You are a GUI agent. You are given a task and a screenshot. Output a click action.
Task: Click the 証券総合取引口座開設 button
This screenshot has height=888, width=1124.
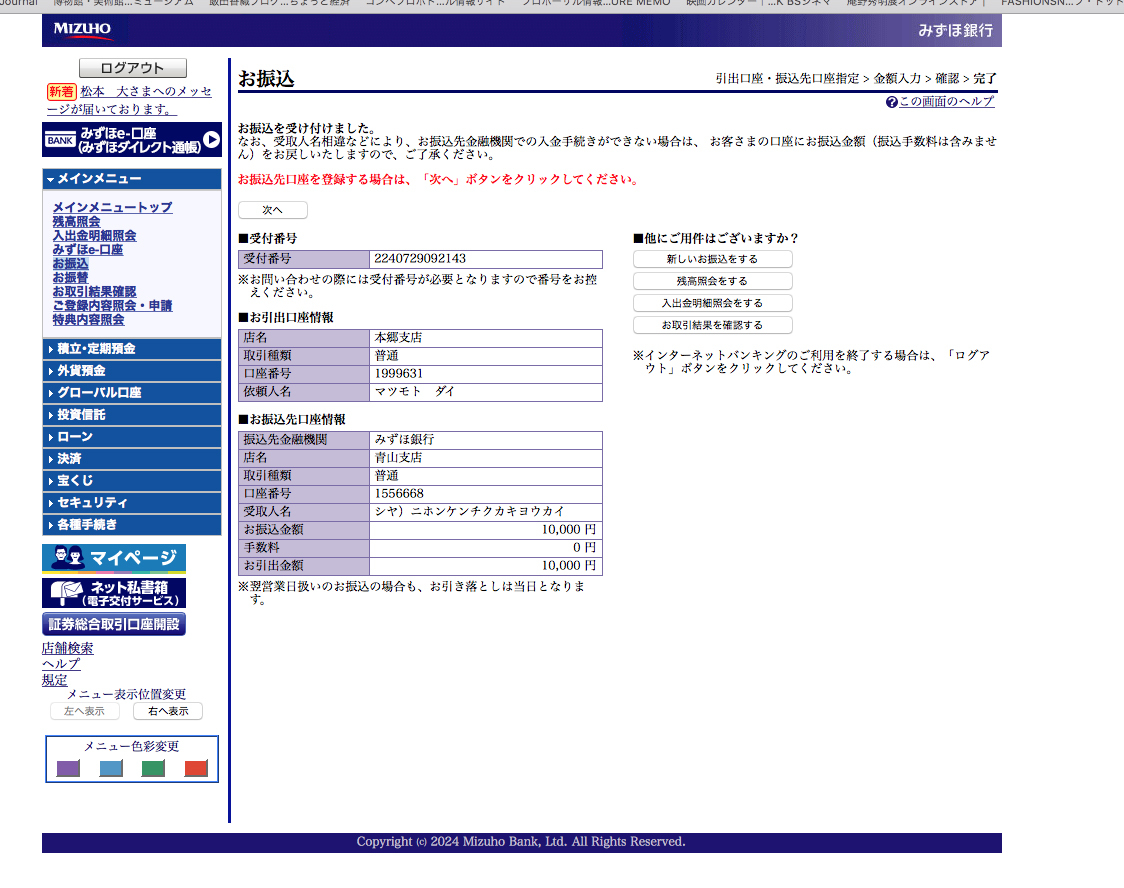pyautogui.click(x=114, y=624)
